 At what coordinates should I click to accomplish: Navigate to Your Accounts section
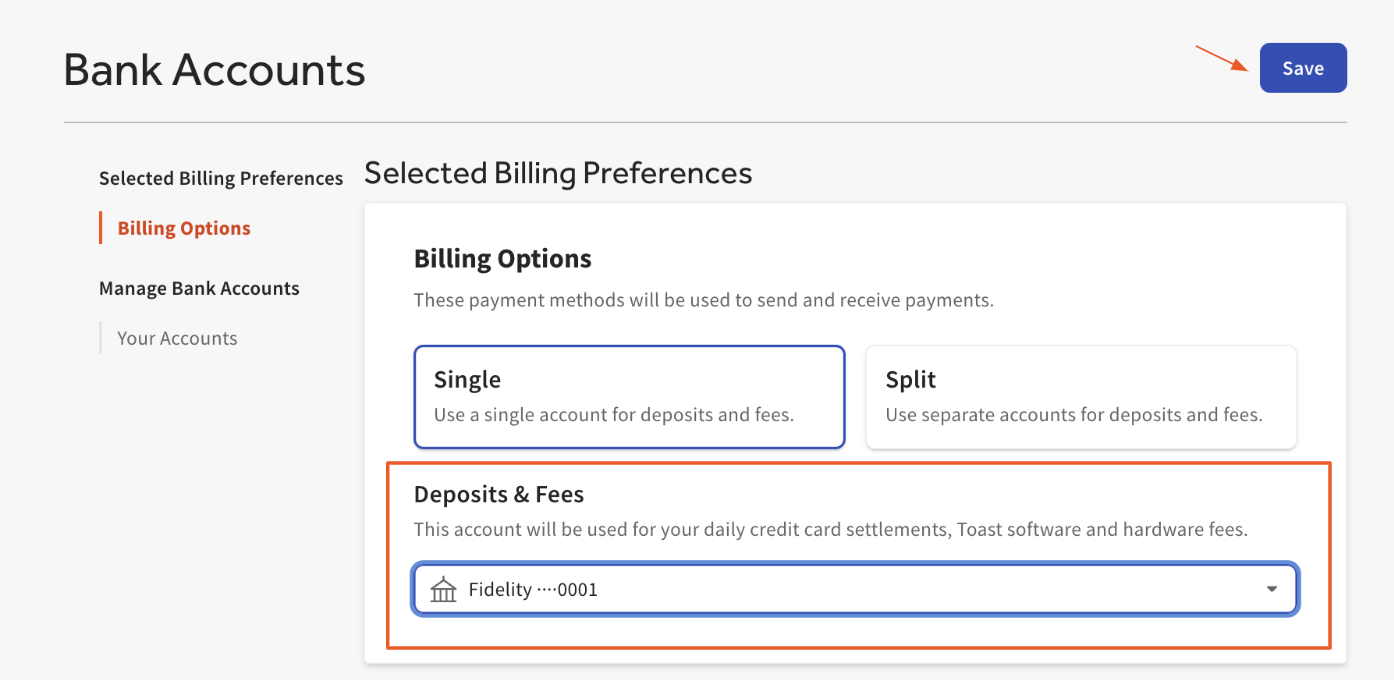[177, 338]
